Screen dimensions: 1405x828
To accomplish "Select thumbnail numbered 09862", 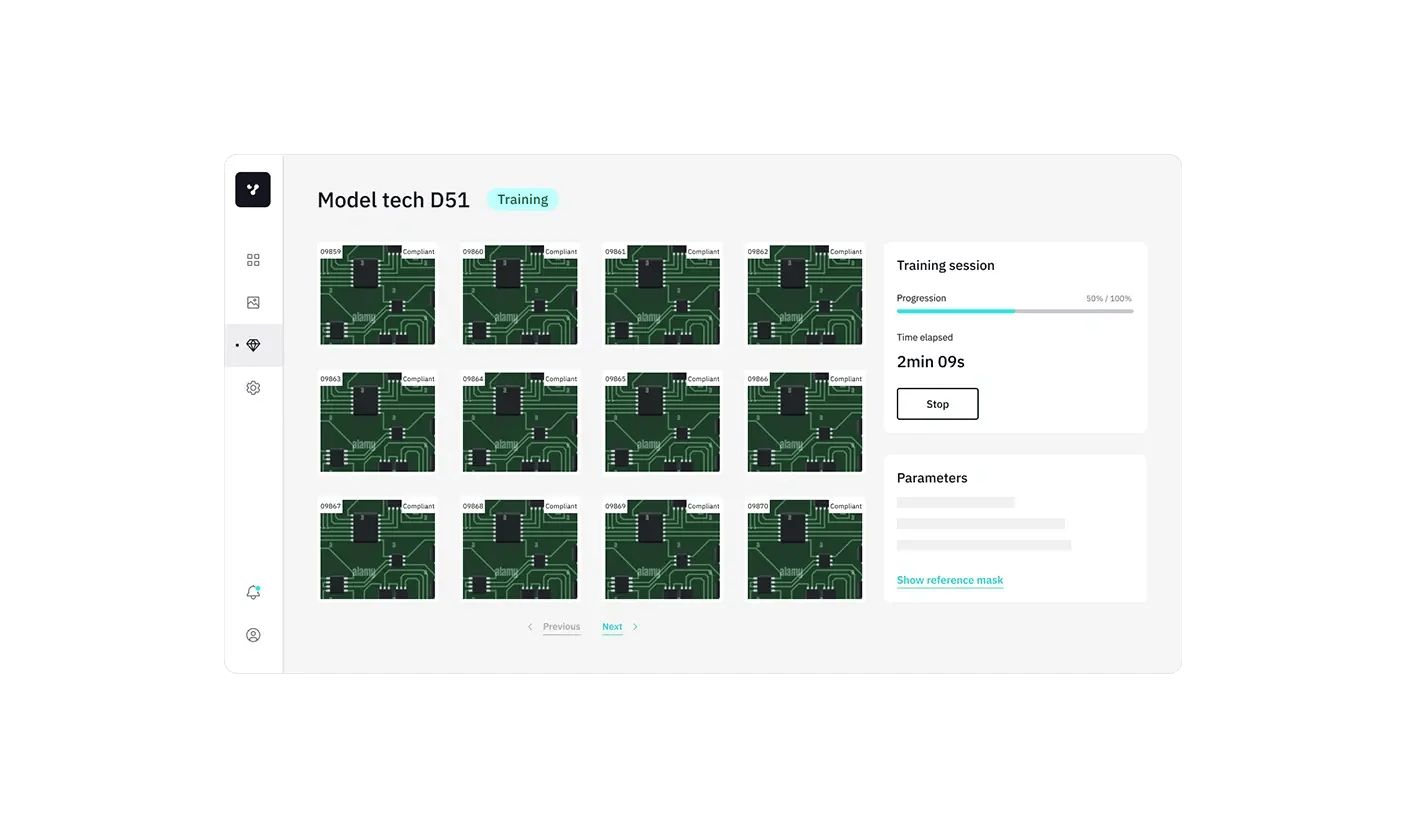I will click(x=805, y=295).
